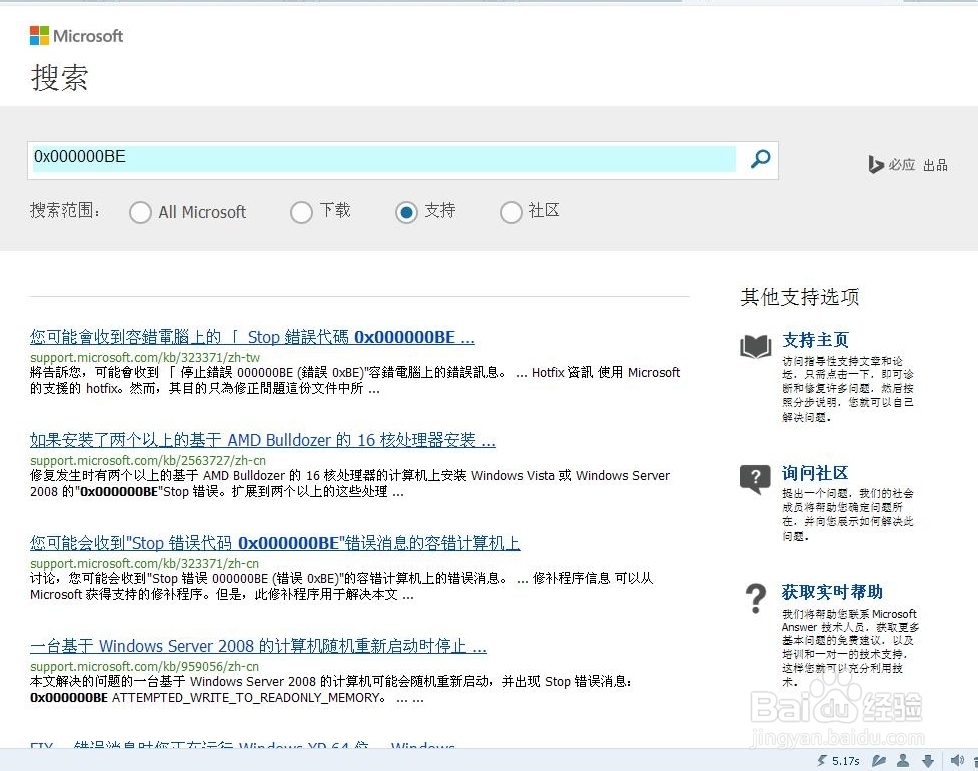
Task: Click the 必应 出品 text
Action: (x=918, y=165)
